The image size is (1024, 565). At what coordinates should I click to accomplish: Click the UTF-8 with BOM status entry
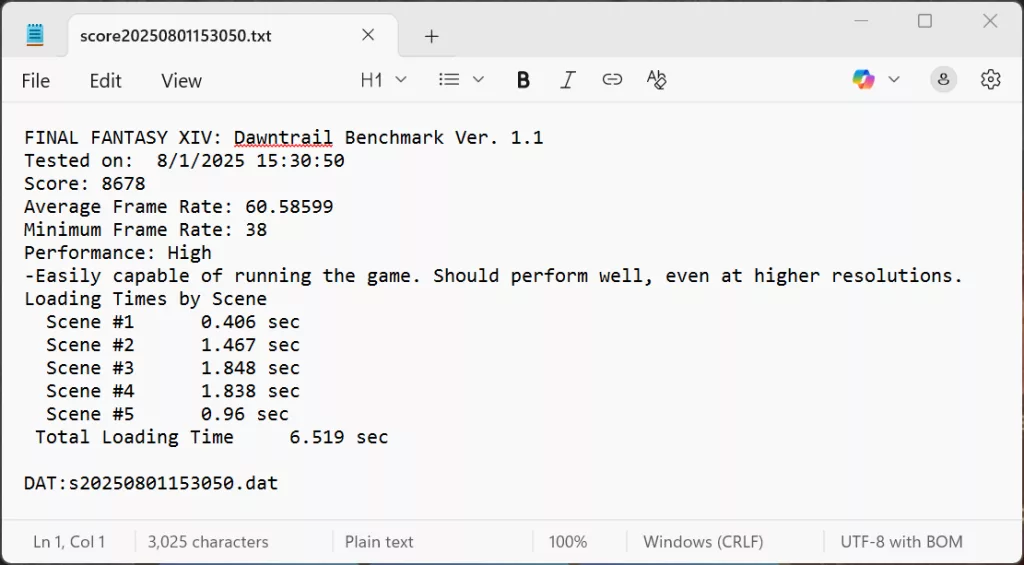901,541
